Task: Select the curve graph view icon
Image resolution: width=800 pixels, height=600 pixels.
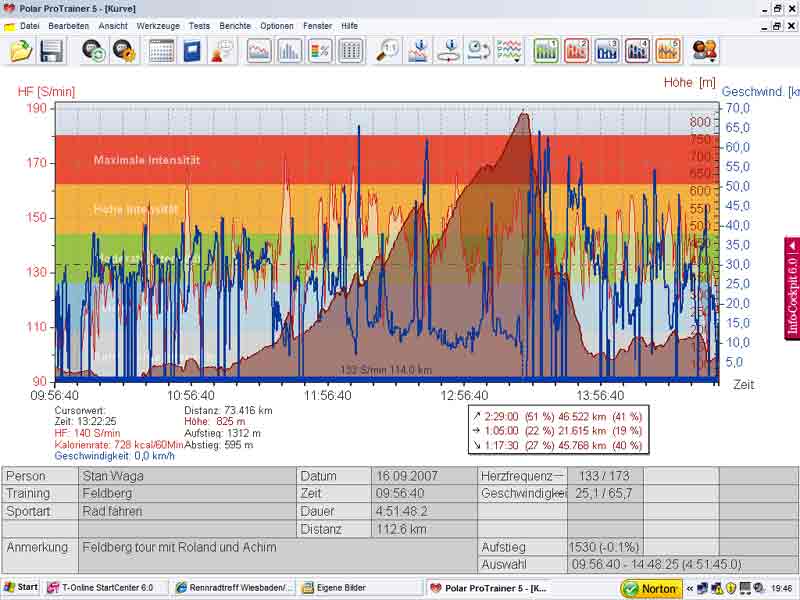Action: click(x=259, y=50)
